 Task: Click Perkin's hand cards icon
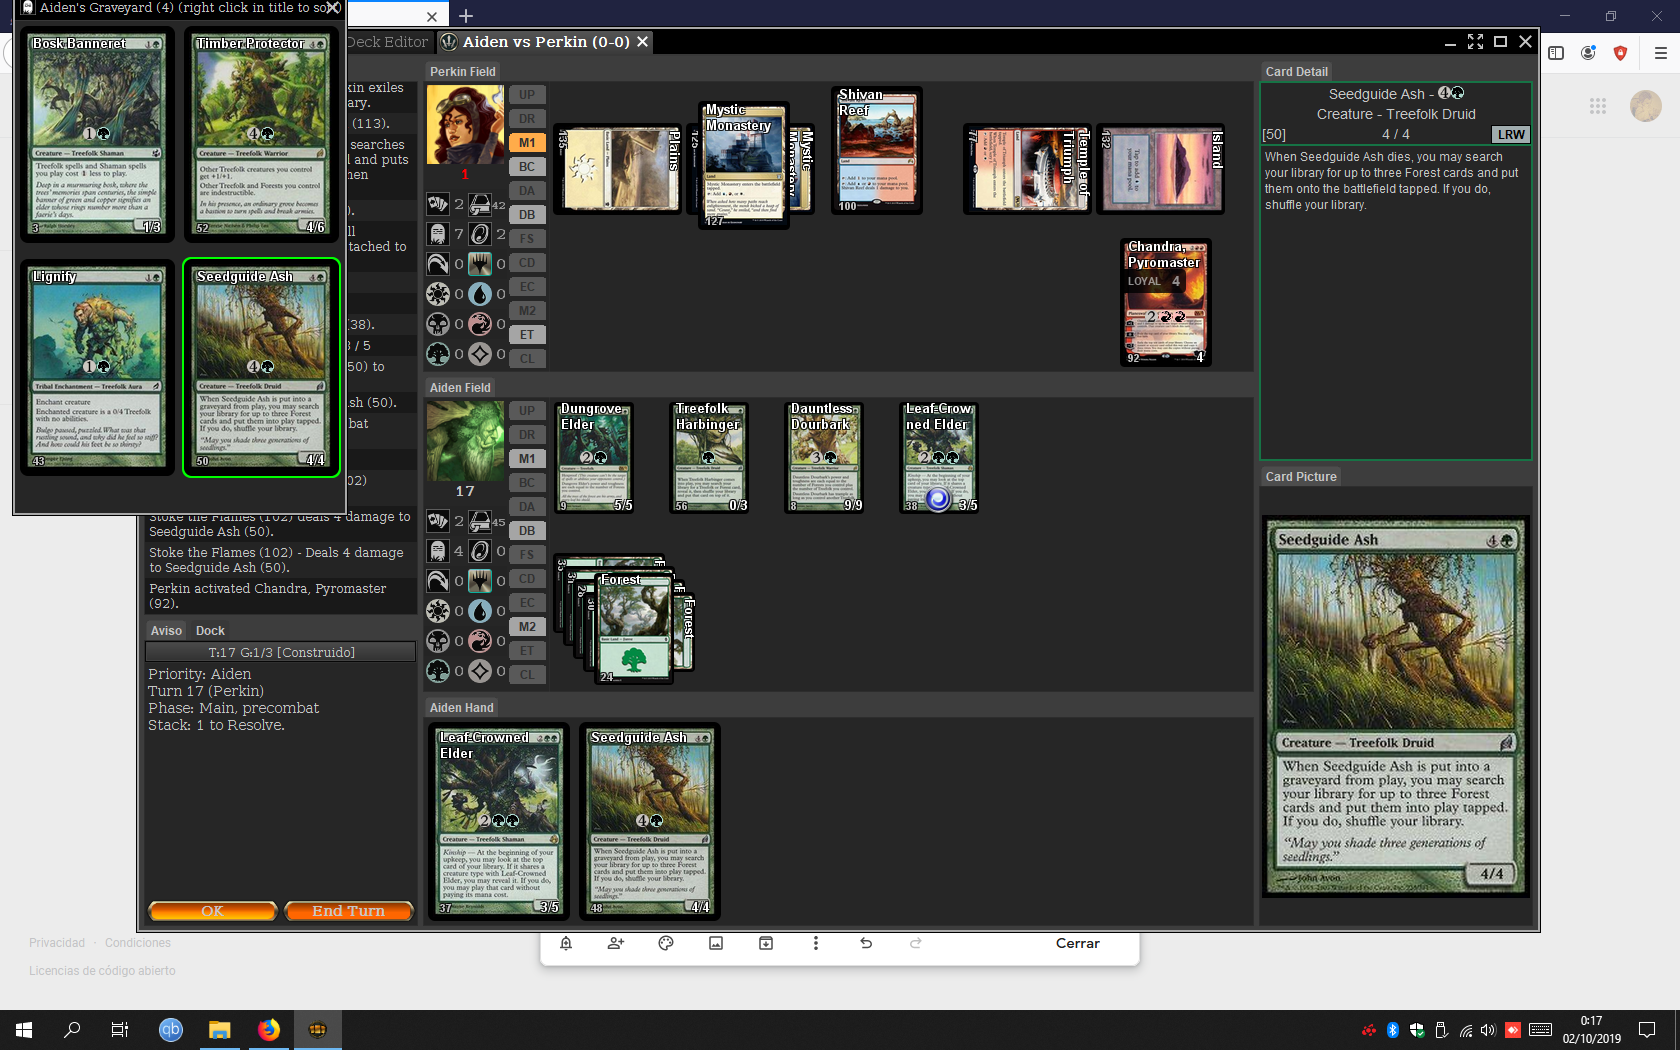(x=437, y=204)
